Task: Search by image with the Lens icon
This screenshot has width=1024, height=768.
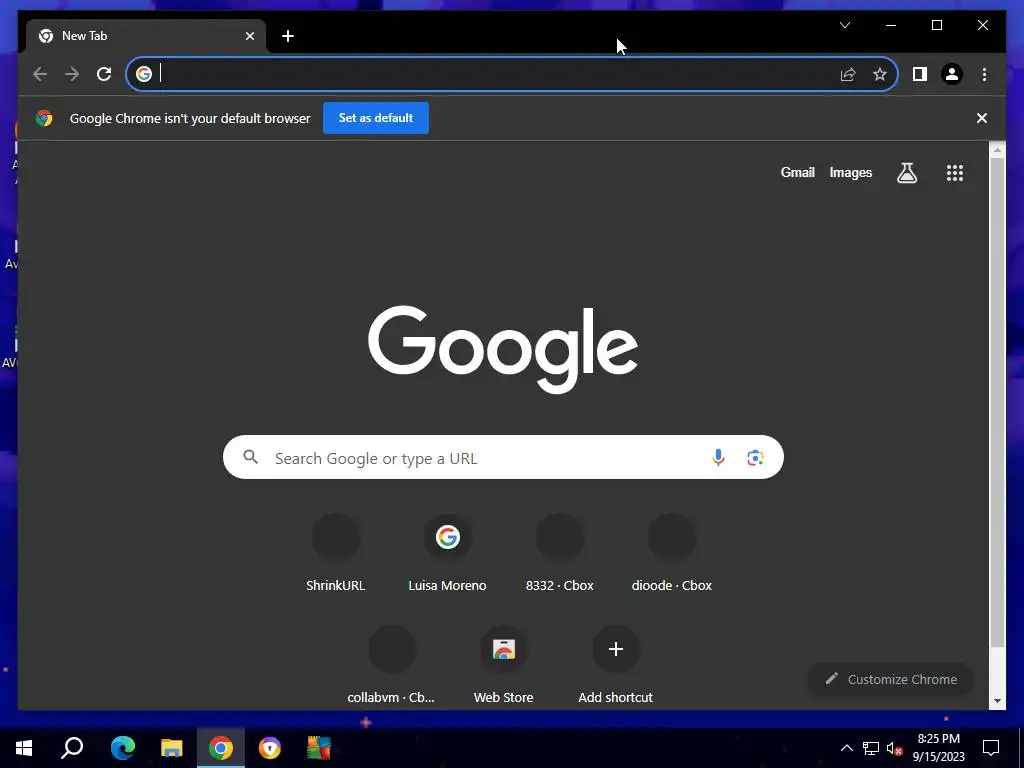Action: [x=755, y=457]
